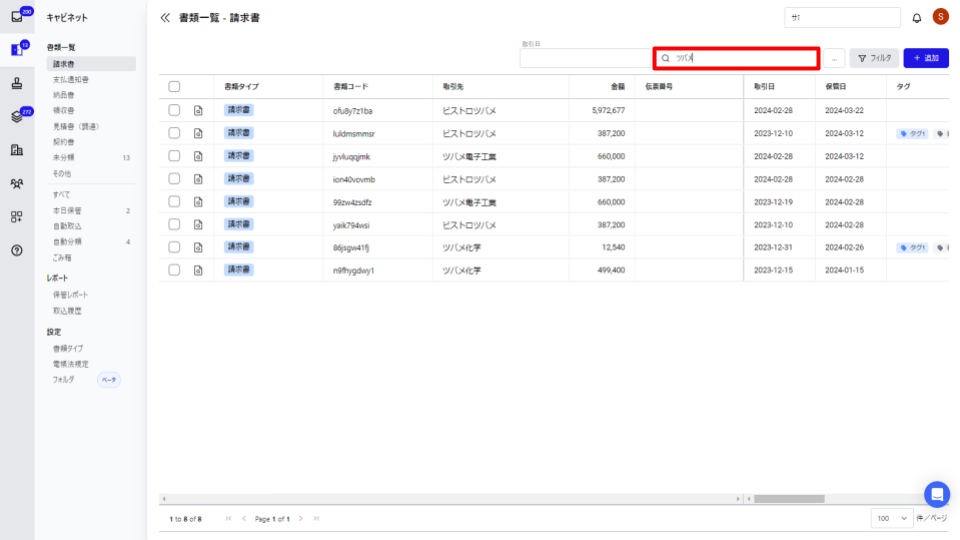960x540 pixels.
Task: Open the cabinet icon in left rail
Action: 17,50
